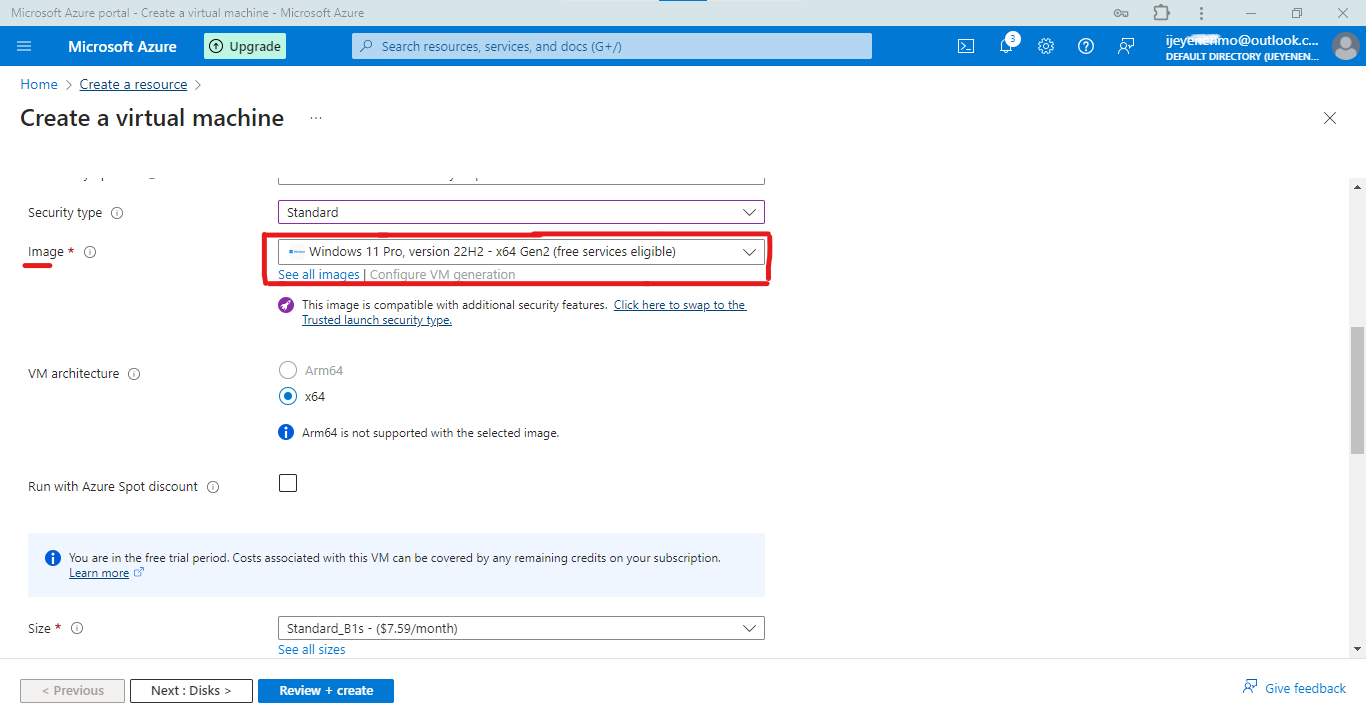Click See all images link

pos(319,275)
